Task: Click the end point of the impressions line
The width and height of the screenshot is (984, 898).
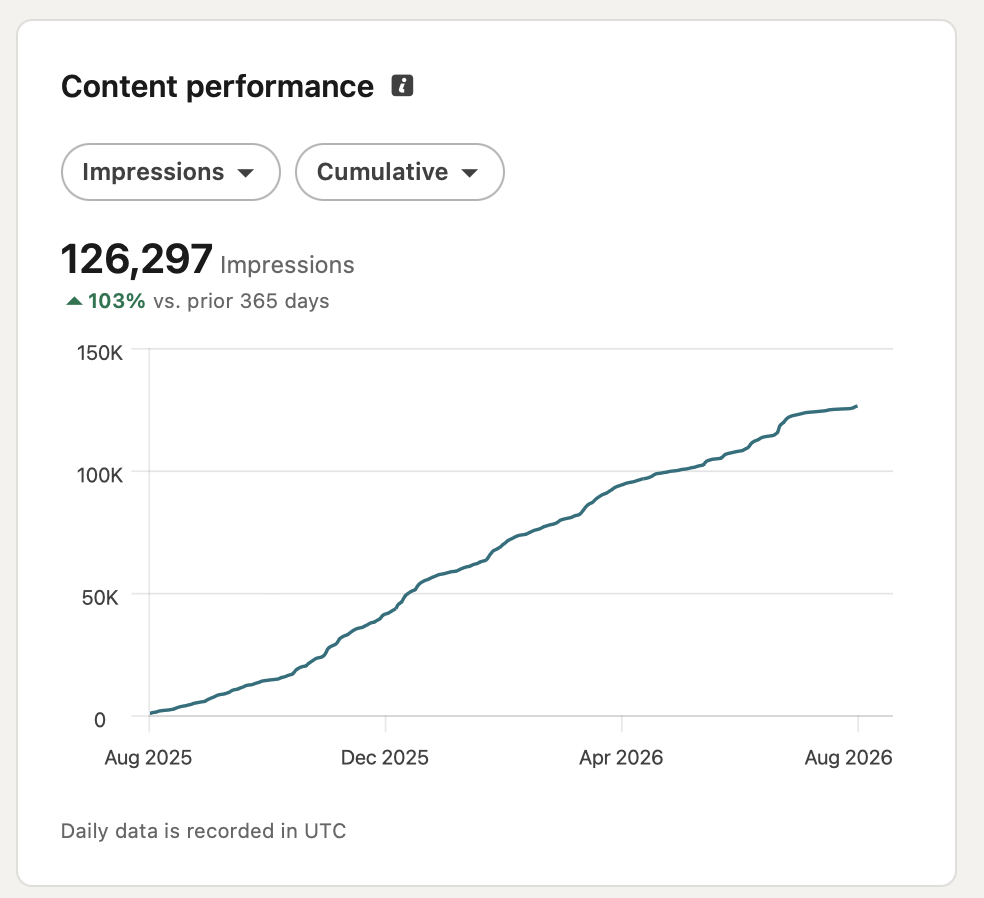Action: tap(857, 407)
